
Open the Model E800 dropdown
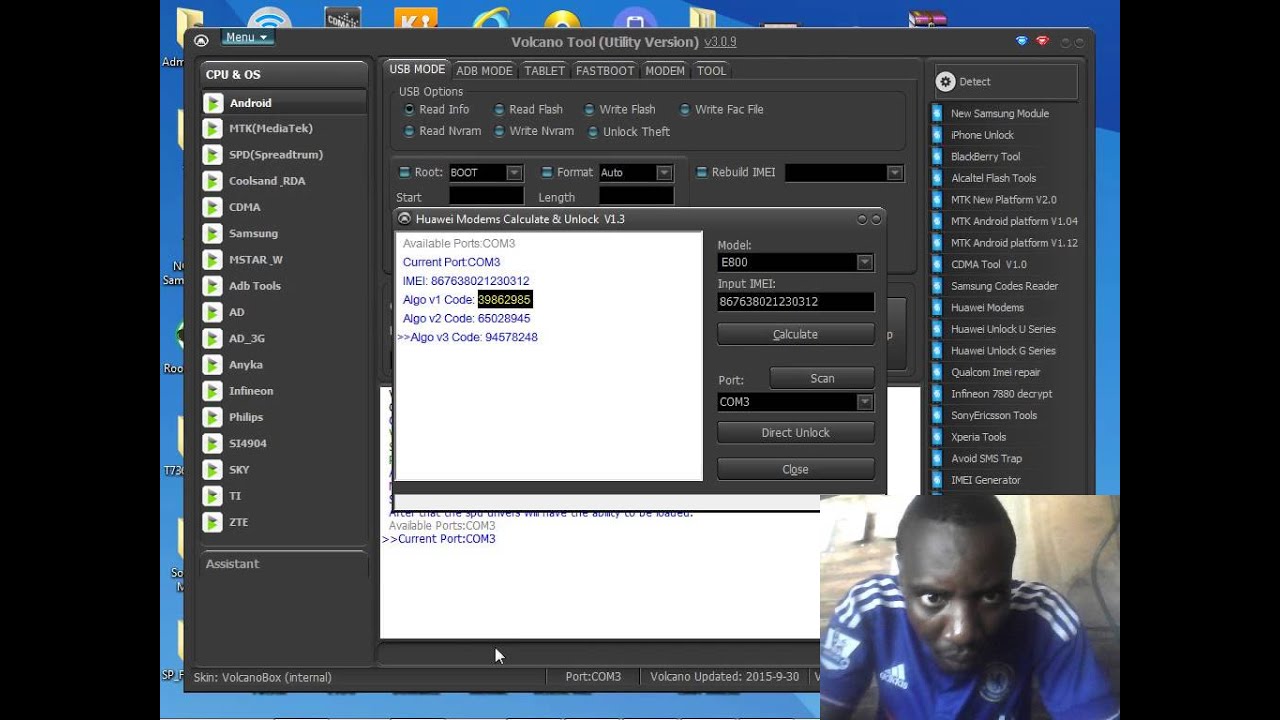point(864,262)
